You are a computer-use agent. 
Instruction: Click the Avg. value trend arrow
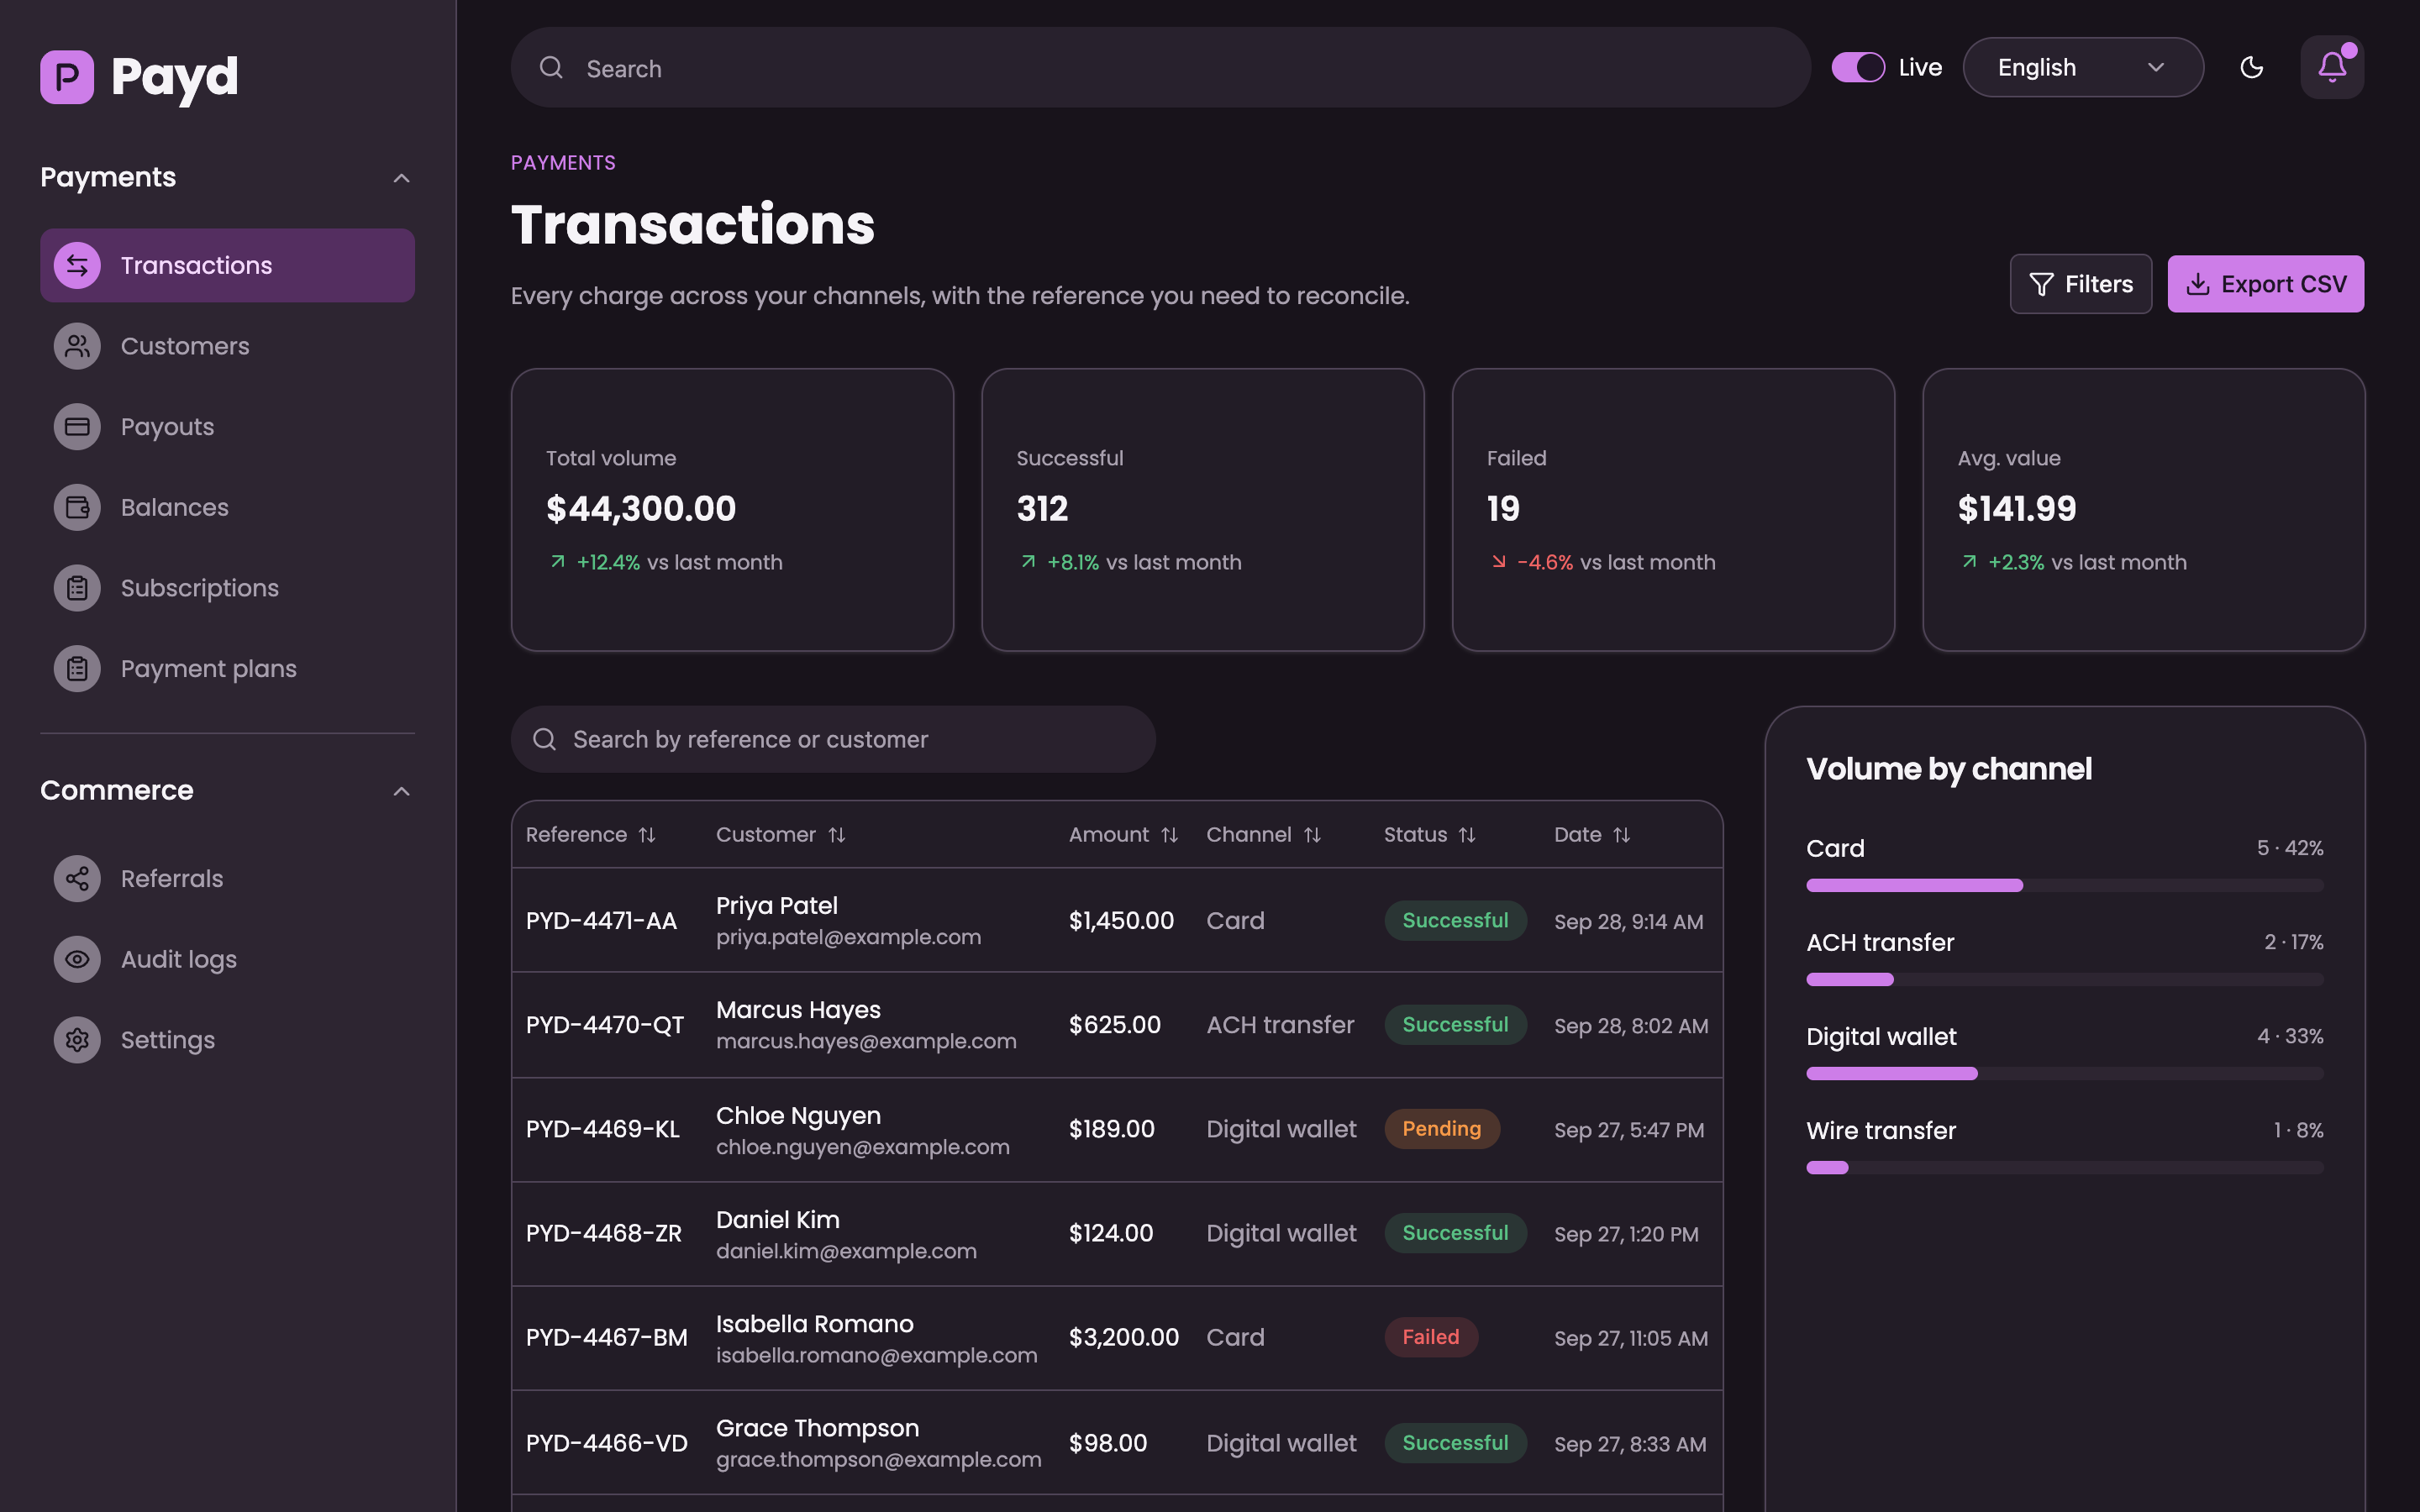point(1969,562)
